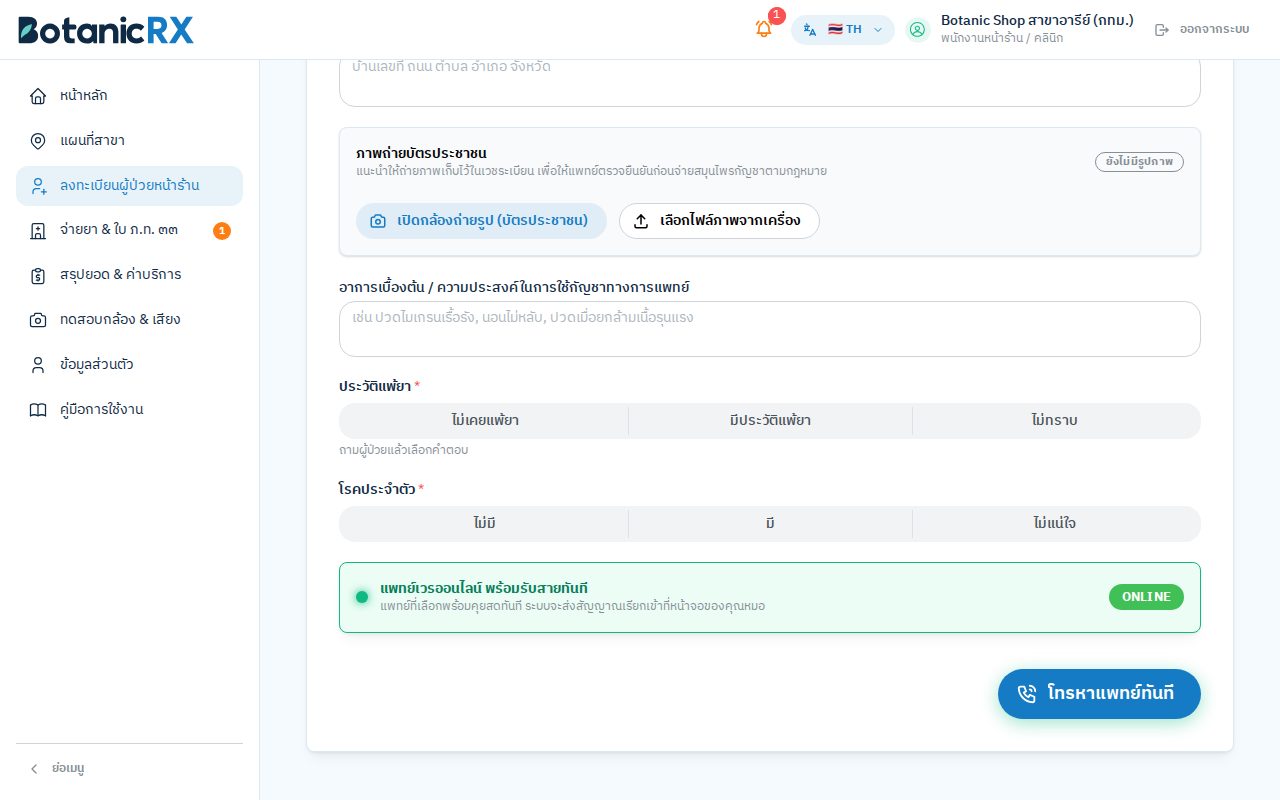Click เลือกไฟล์ภาพจากเครื่อง upload button

(719, 221)
